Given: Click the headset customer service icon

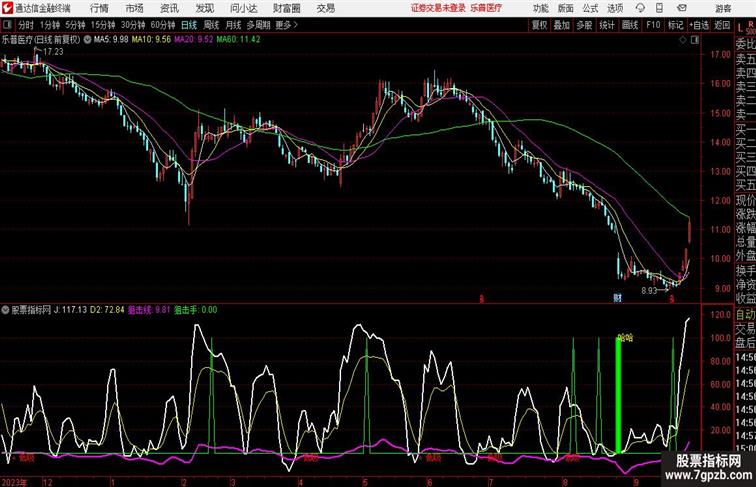Looking at the screenshot, I should (640, 8).
